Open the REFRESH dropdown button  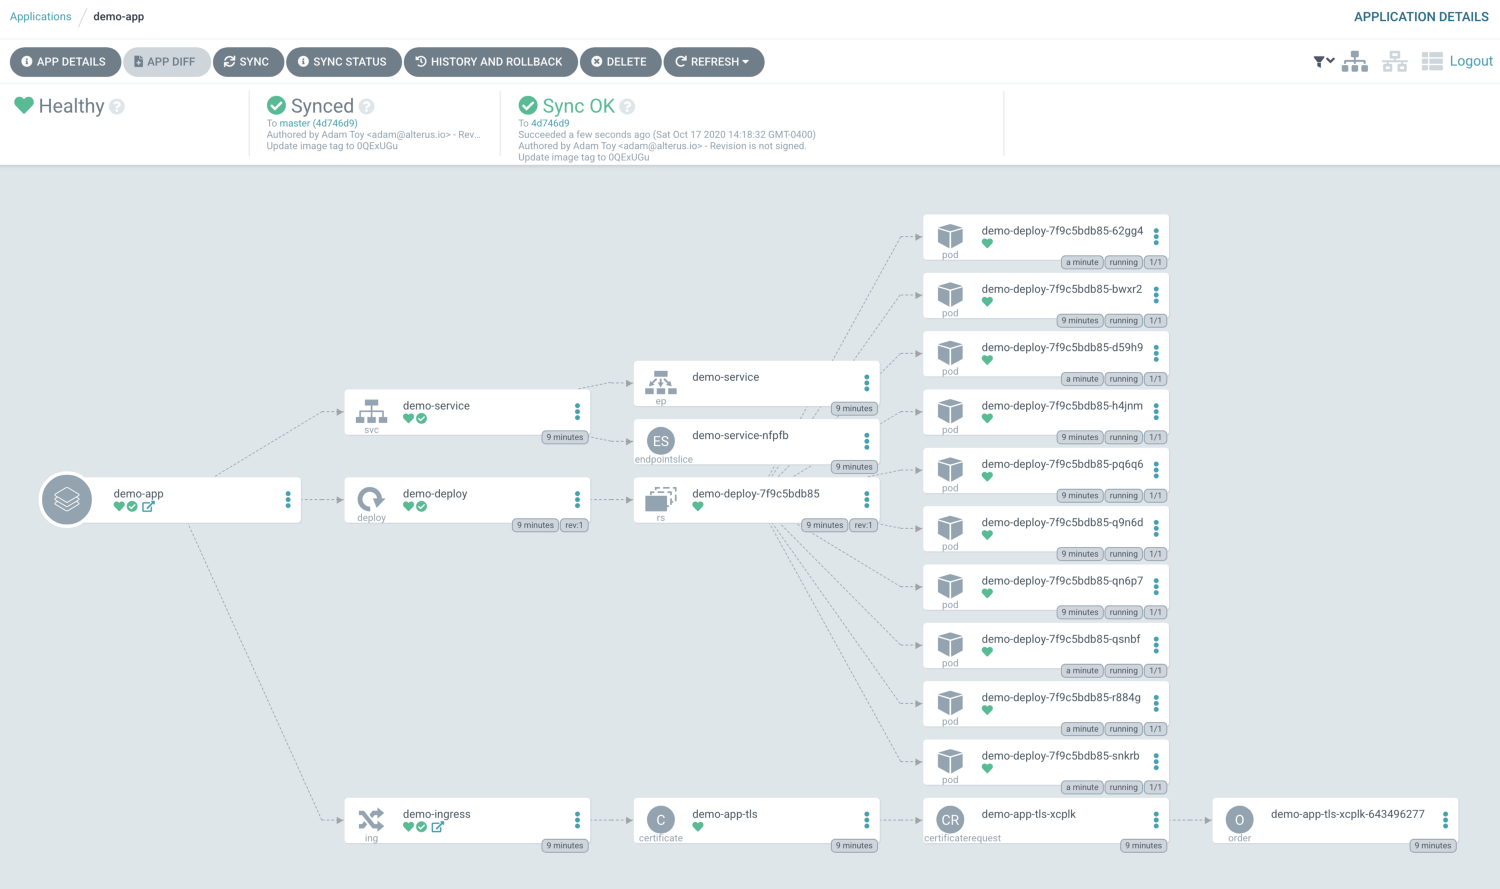714,62
